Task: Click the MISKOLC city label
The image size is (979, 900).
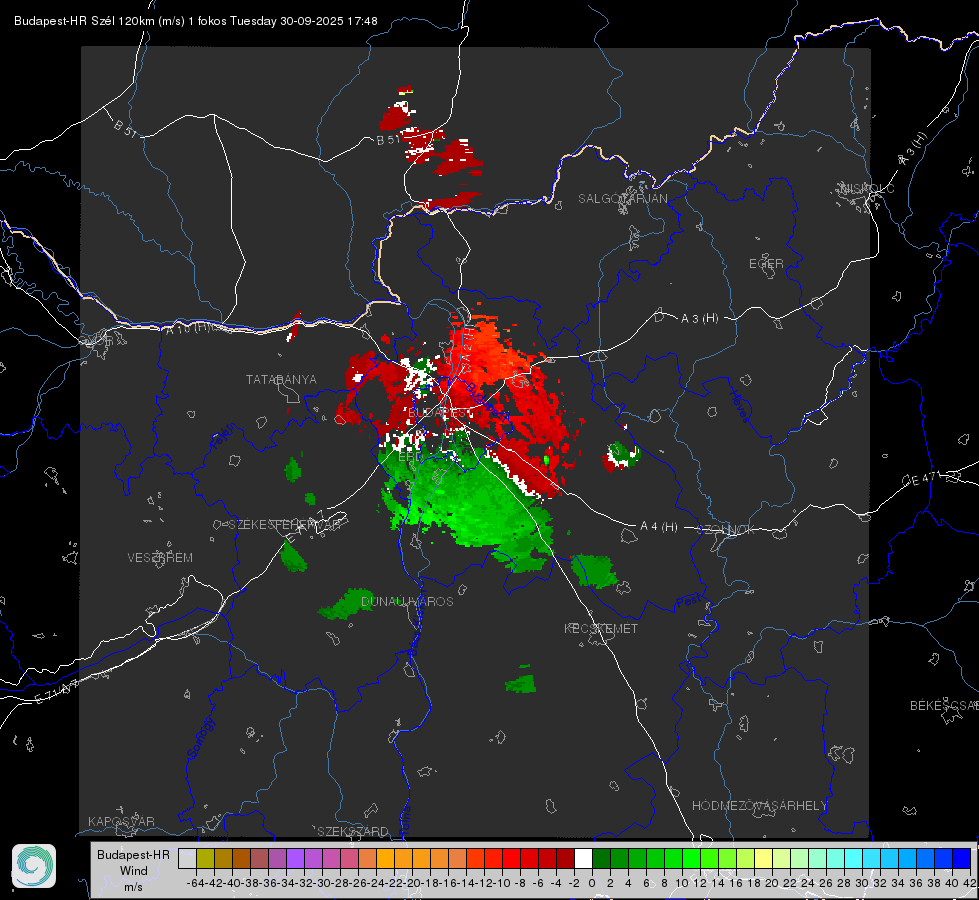Action: click(x=867, y=188)
